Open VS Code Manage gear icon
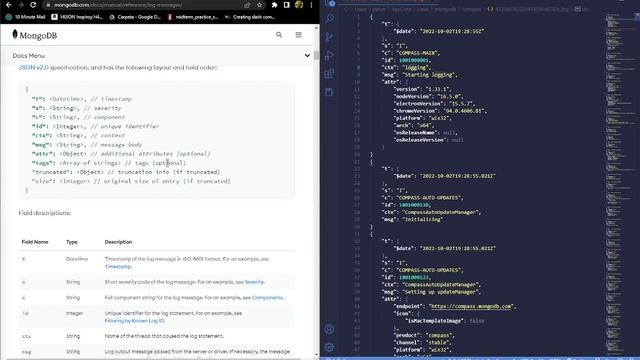Viewport: 640px width, 360px height. coord(329,347)
